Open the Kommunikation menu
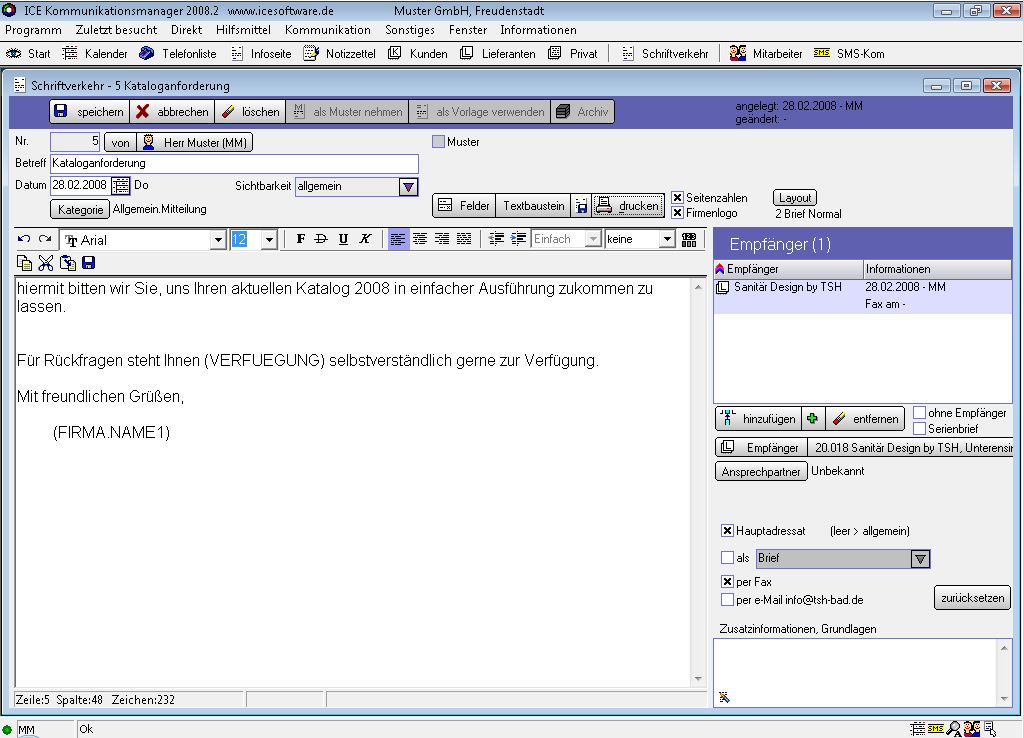Screen dimensions: 1024x738 click(327, 30)
